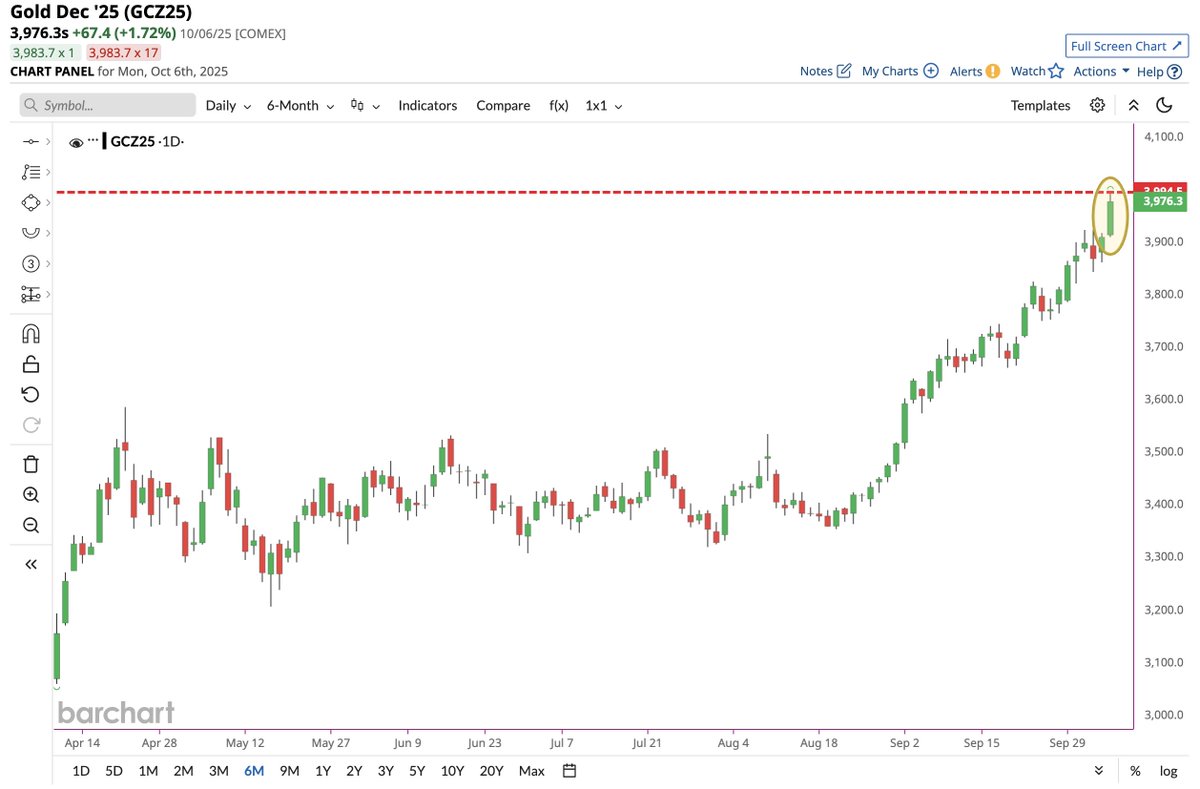Collapse the chart header with double chevron
Viewport: 1200px width, 789px height.
tap(1133, 105)
